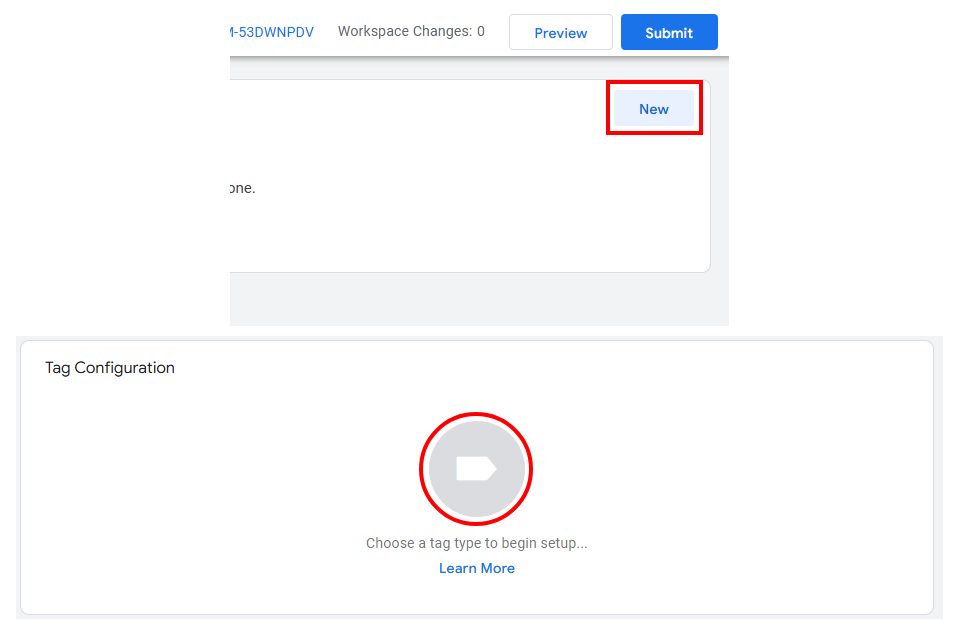The width and height of the screenshot is (958, 630).
Task: Open the container ID ending in 53DWNPDV
Action: [x=272, y=32]
